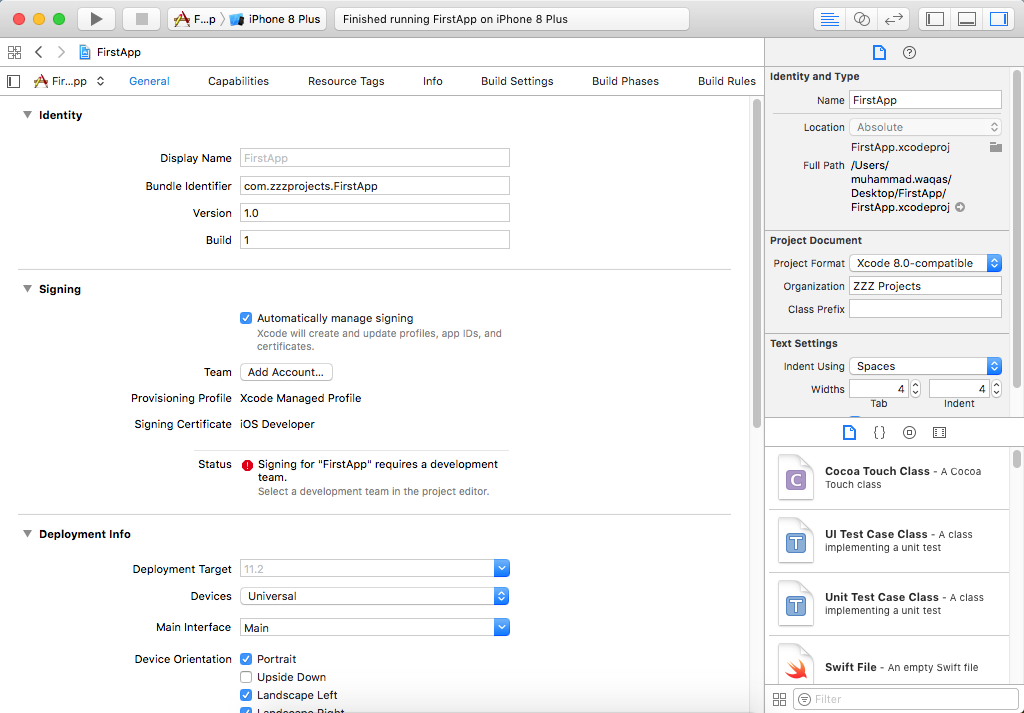Open the Location Absolute dropdown

925,127
